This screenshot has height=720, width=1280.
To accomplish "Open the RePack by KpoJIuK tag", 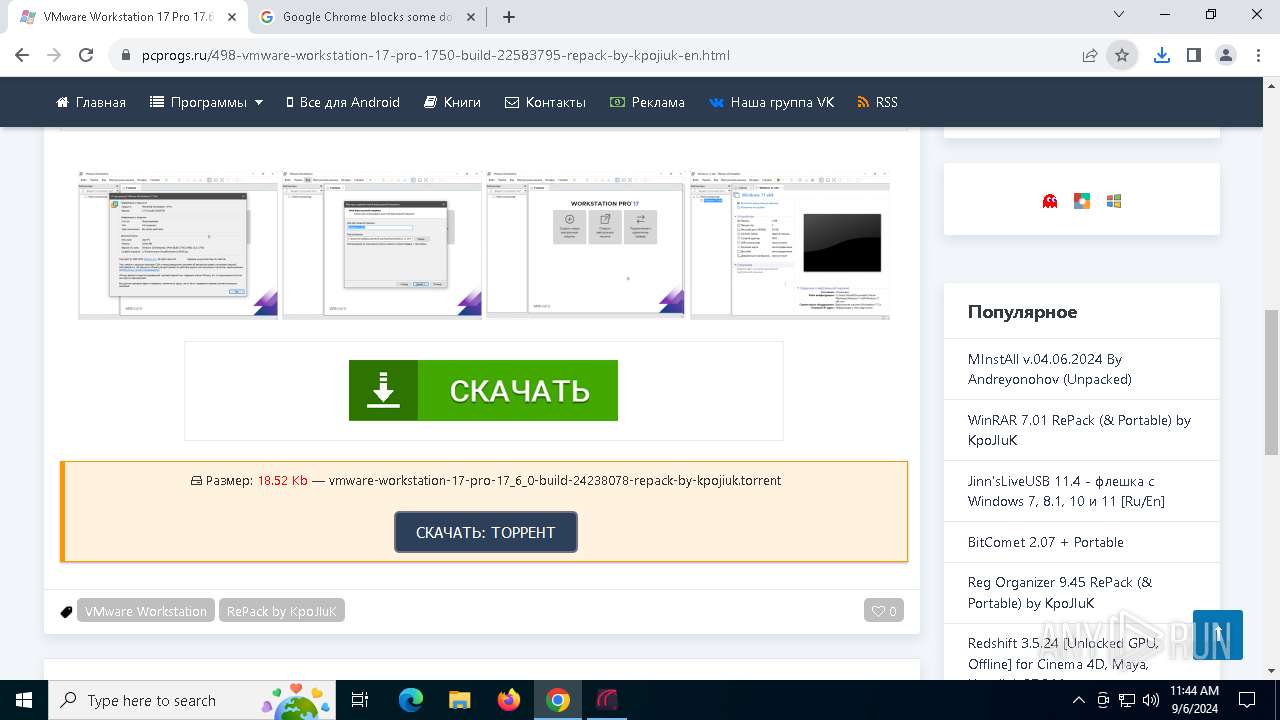I will point(282,611).
